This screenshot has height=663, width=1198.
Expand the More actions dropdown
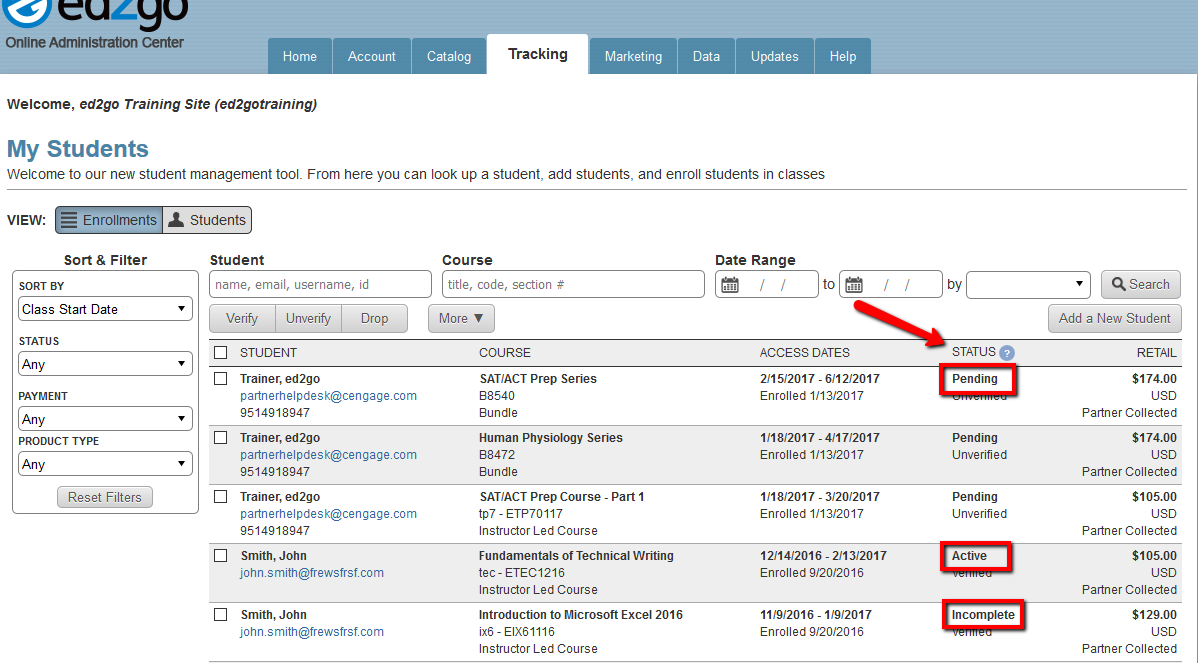tap(461, 318)
